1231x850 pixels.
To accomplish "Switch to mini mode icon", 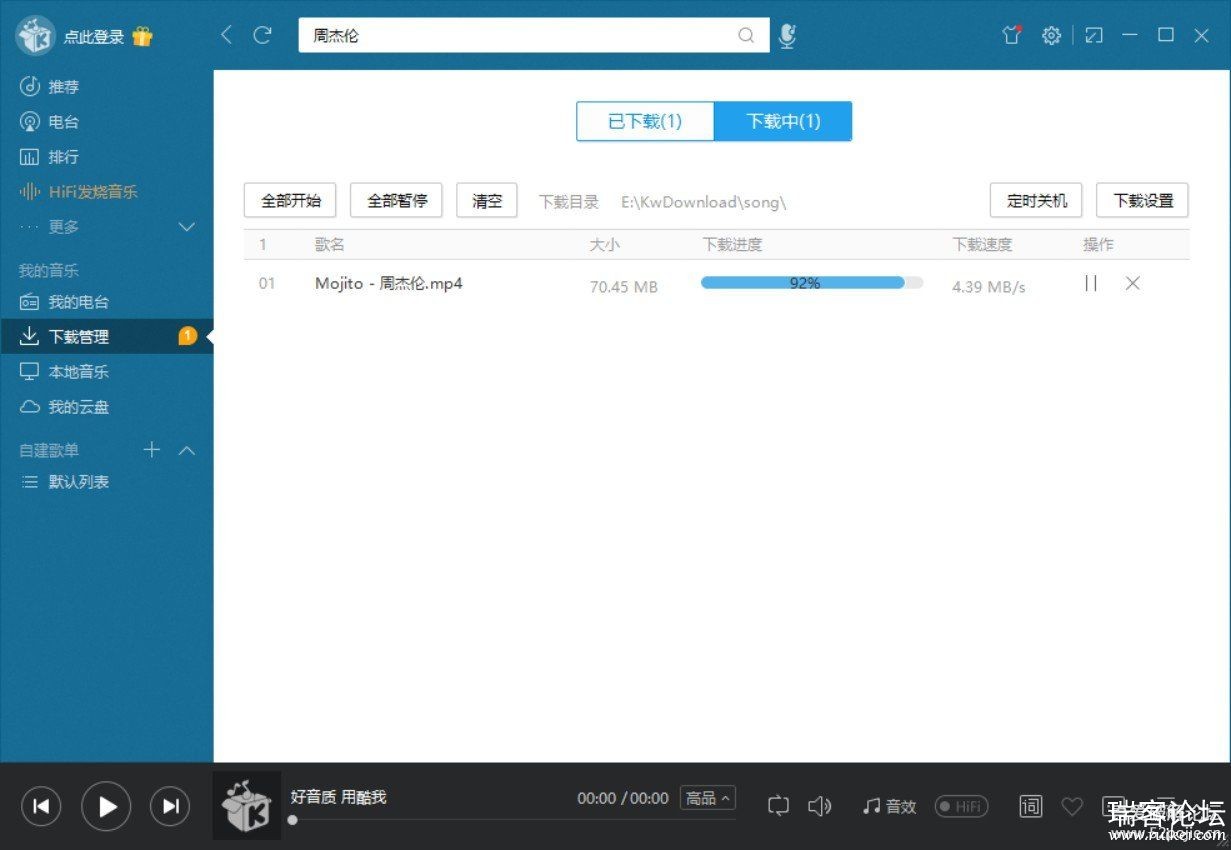I will pos(1094,36).
